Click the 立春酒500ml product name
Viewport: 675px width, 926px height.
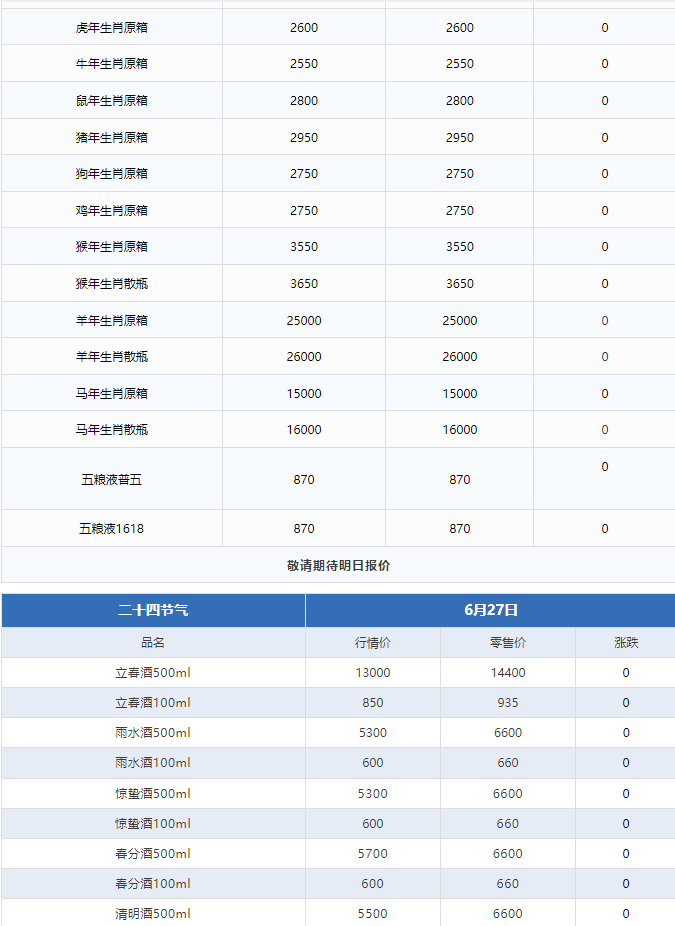tap(153, 673)
